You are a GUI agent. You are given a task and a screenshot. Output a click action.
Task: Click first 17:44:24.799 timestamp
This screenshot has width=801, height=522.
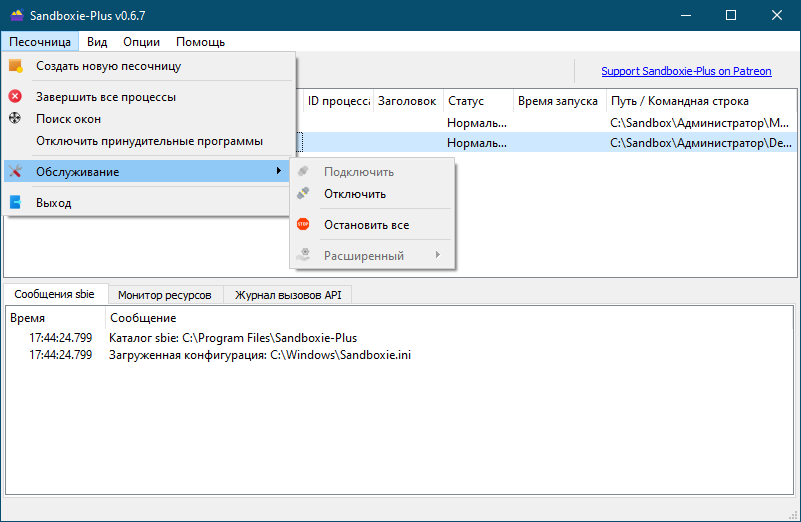tap(60, 338)
